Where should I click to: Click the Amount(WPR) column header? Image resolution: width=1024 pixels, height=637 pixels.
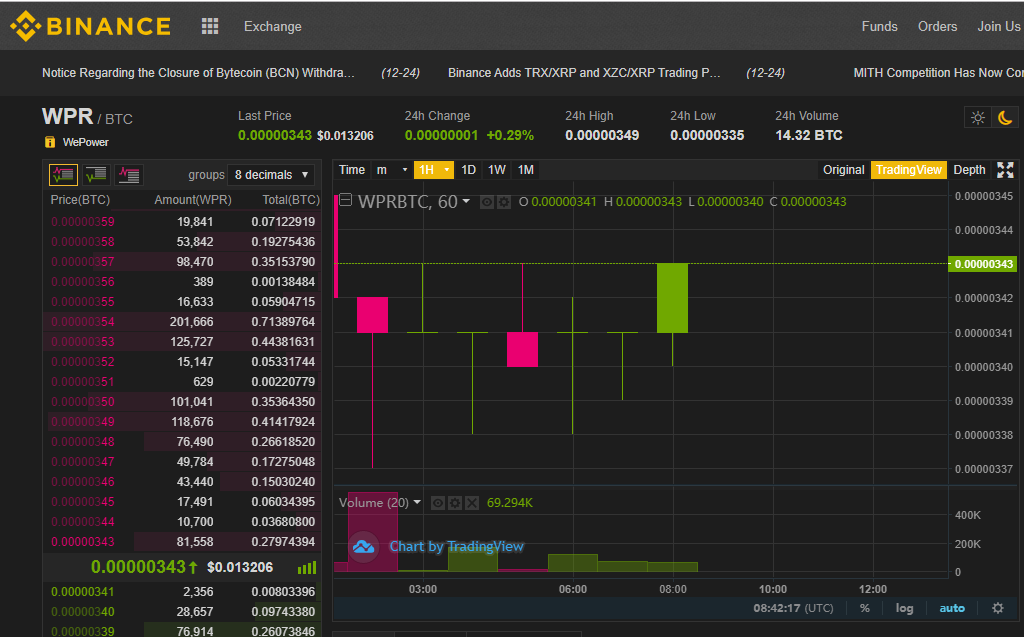193,200
